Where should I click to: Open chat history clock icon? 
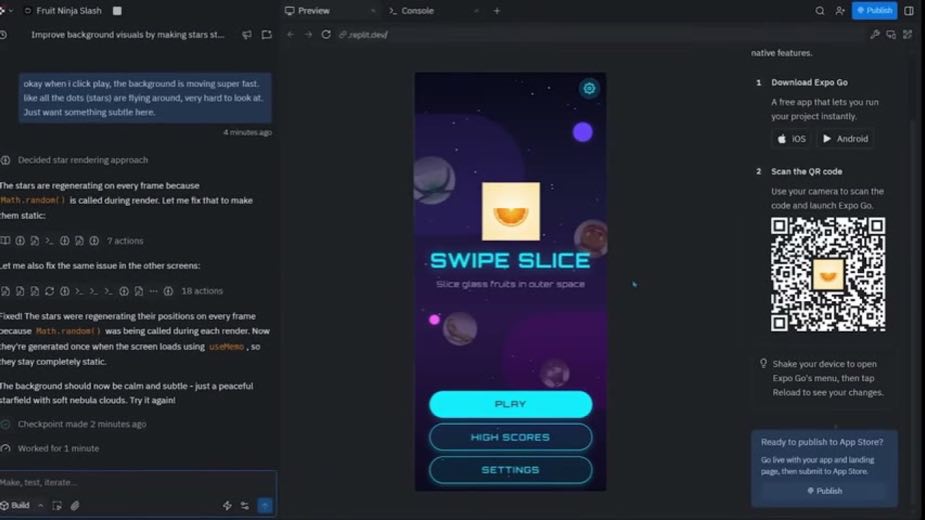click(x=4, y=35)
